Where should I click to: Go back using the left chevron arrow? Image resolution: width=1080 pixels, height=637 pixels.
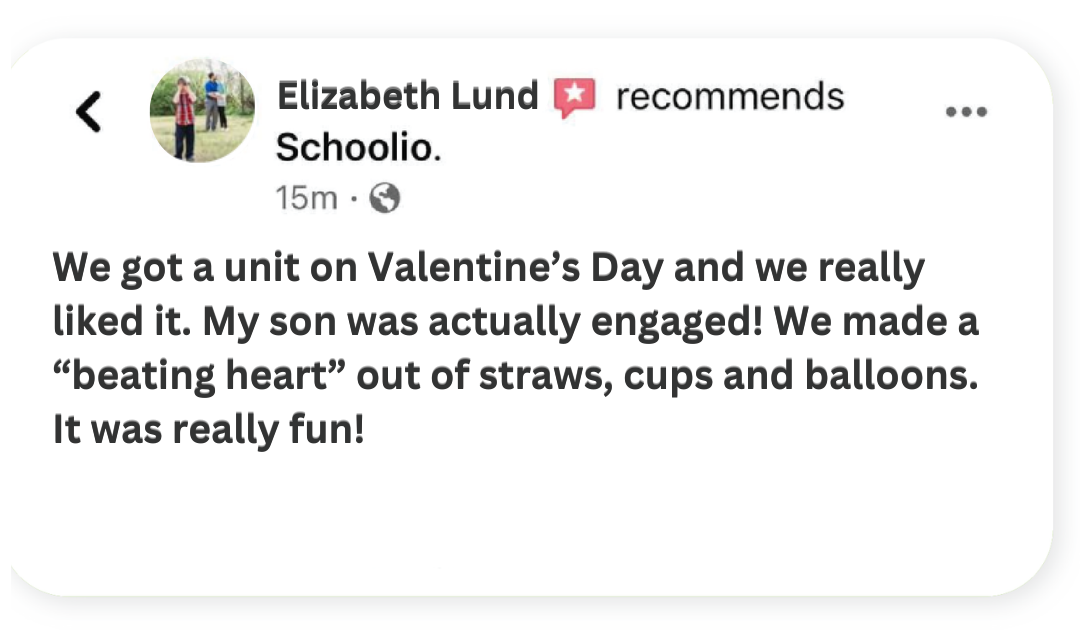(x=89, y=111)
